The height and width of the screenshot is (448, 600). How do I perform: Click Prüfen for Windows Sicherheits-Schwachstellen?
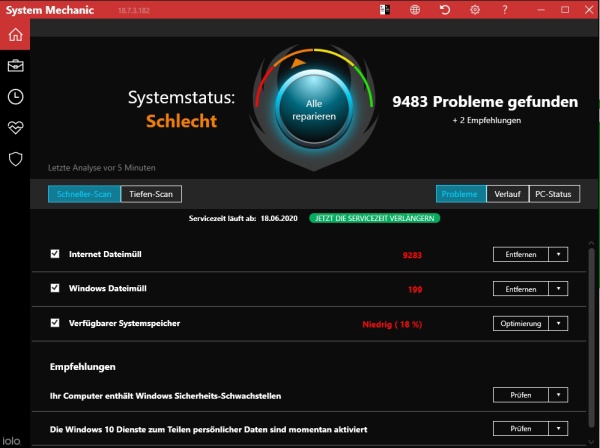click(521, 395)
